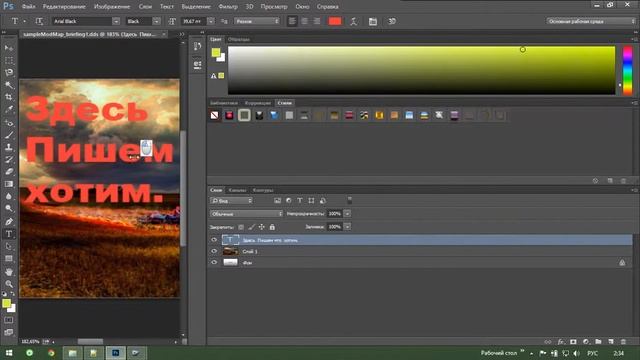Toggle lock transparent pixels
This screenshot has height=360, width=640.
point(241,227)
